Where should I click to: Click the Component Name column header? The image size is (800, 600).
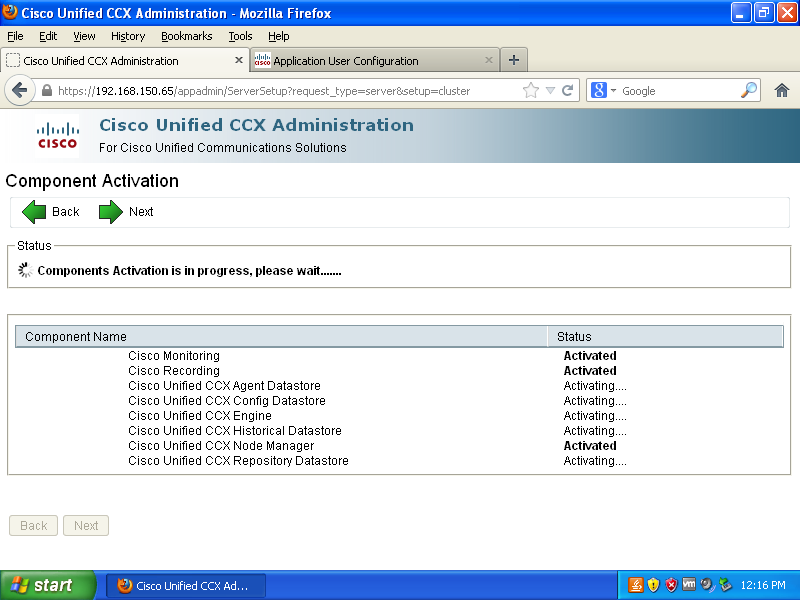pos(281,337)
